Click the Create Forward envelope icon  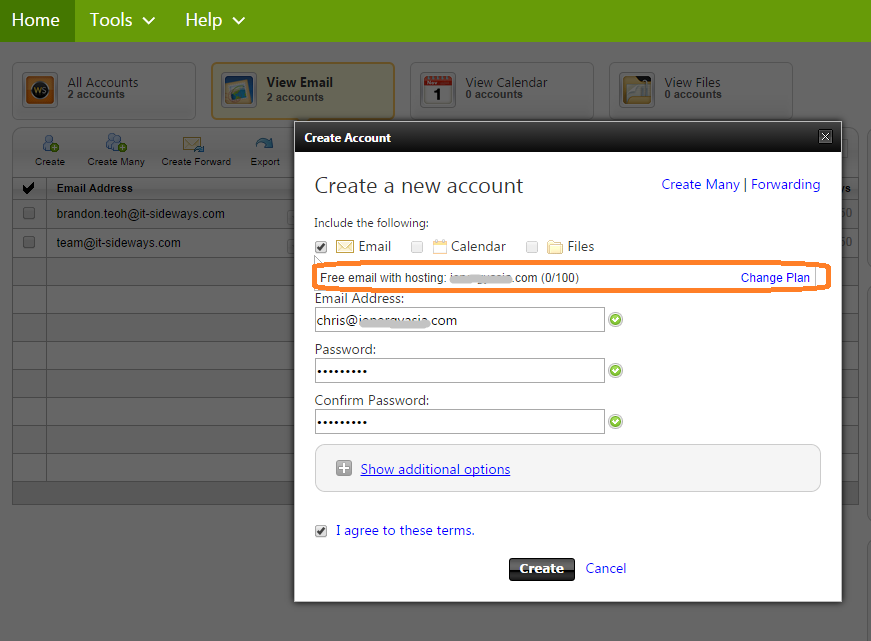pyautogui.click(x=195, y=145)
